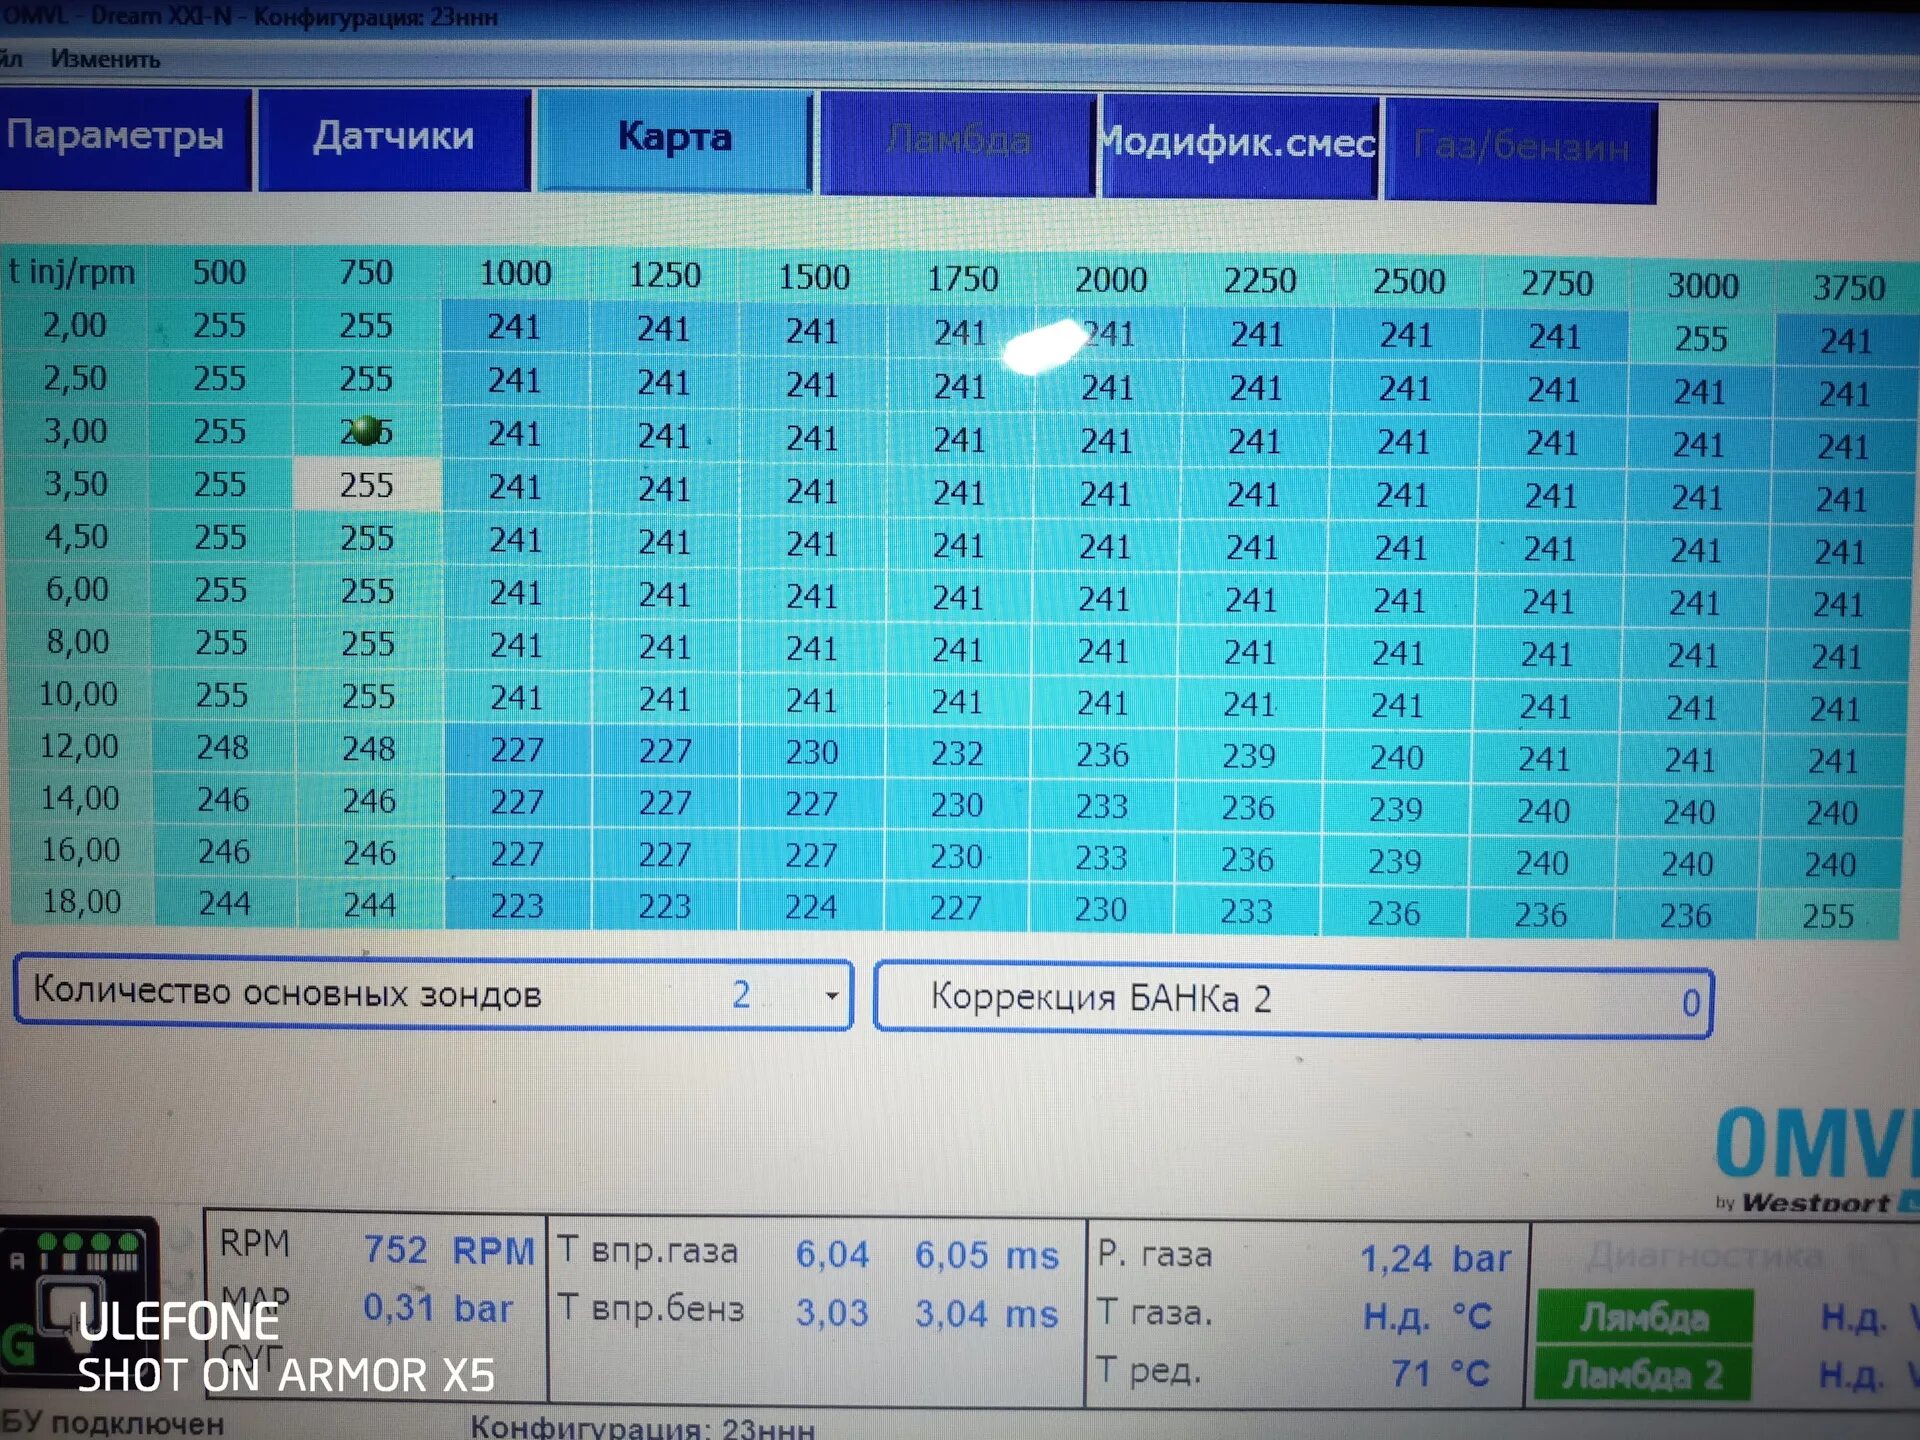The height and width of the screenshot is (1440, 1920).
Task: Open the Изменить menu
Action: click(x=105, y=59)
